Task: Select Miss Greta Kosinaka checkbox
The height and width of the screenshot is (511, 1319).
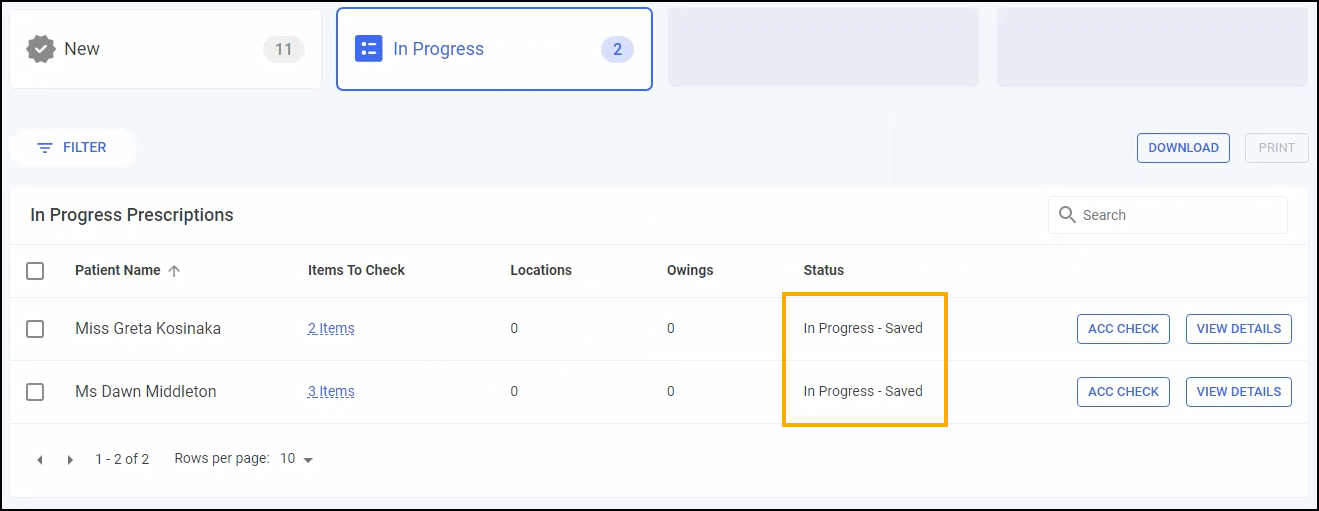Action: point(35,329)
